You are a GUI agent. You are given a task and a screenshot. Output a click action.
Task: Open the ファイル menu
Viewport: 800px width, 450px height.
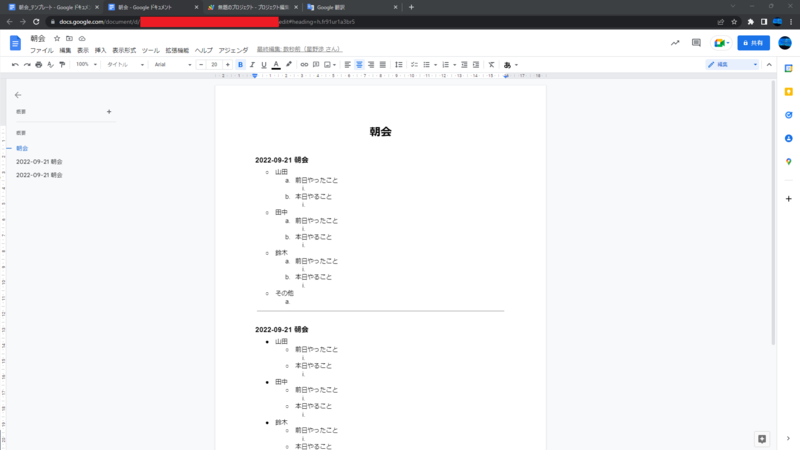coord(41,51)
